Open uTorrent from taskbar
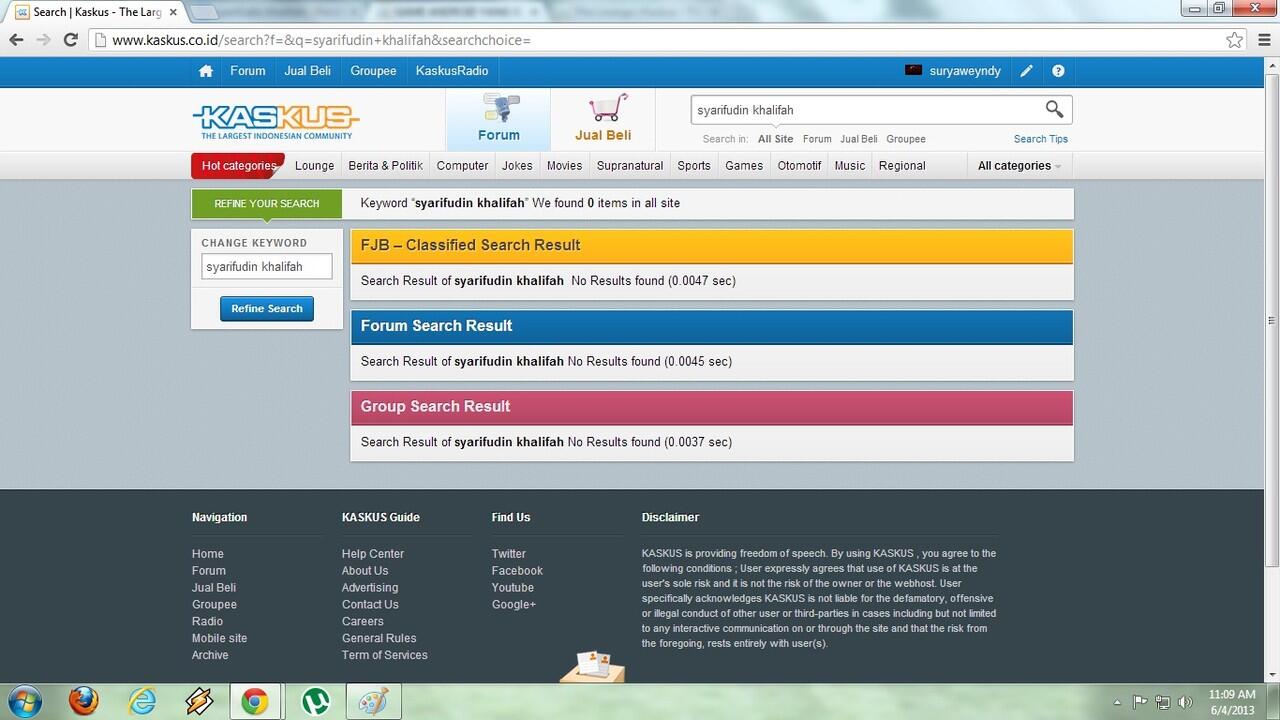Screen dimensions: 1280x720 [317, 701]
